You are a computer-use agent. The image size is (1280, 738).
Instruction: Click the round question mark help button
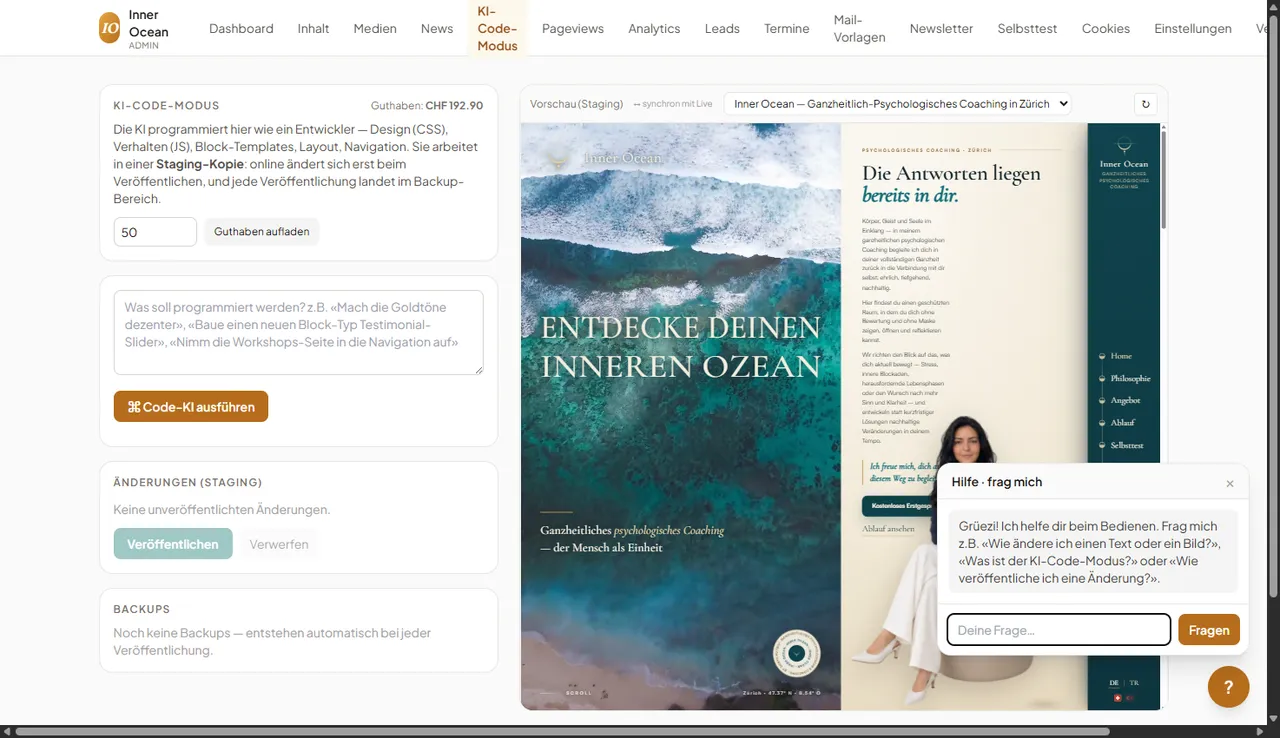click(x=1228, y=687)
